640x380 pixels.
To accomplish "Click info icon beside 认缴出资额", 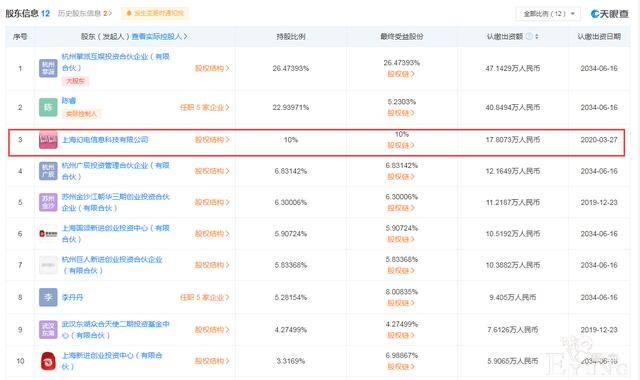I will click(x=529, y=36).
